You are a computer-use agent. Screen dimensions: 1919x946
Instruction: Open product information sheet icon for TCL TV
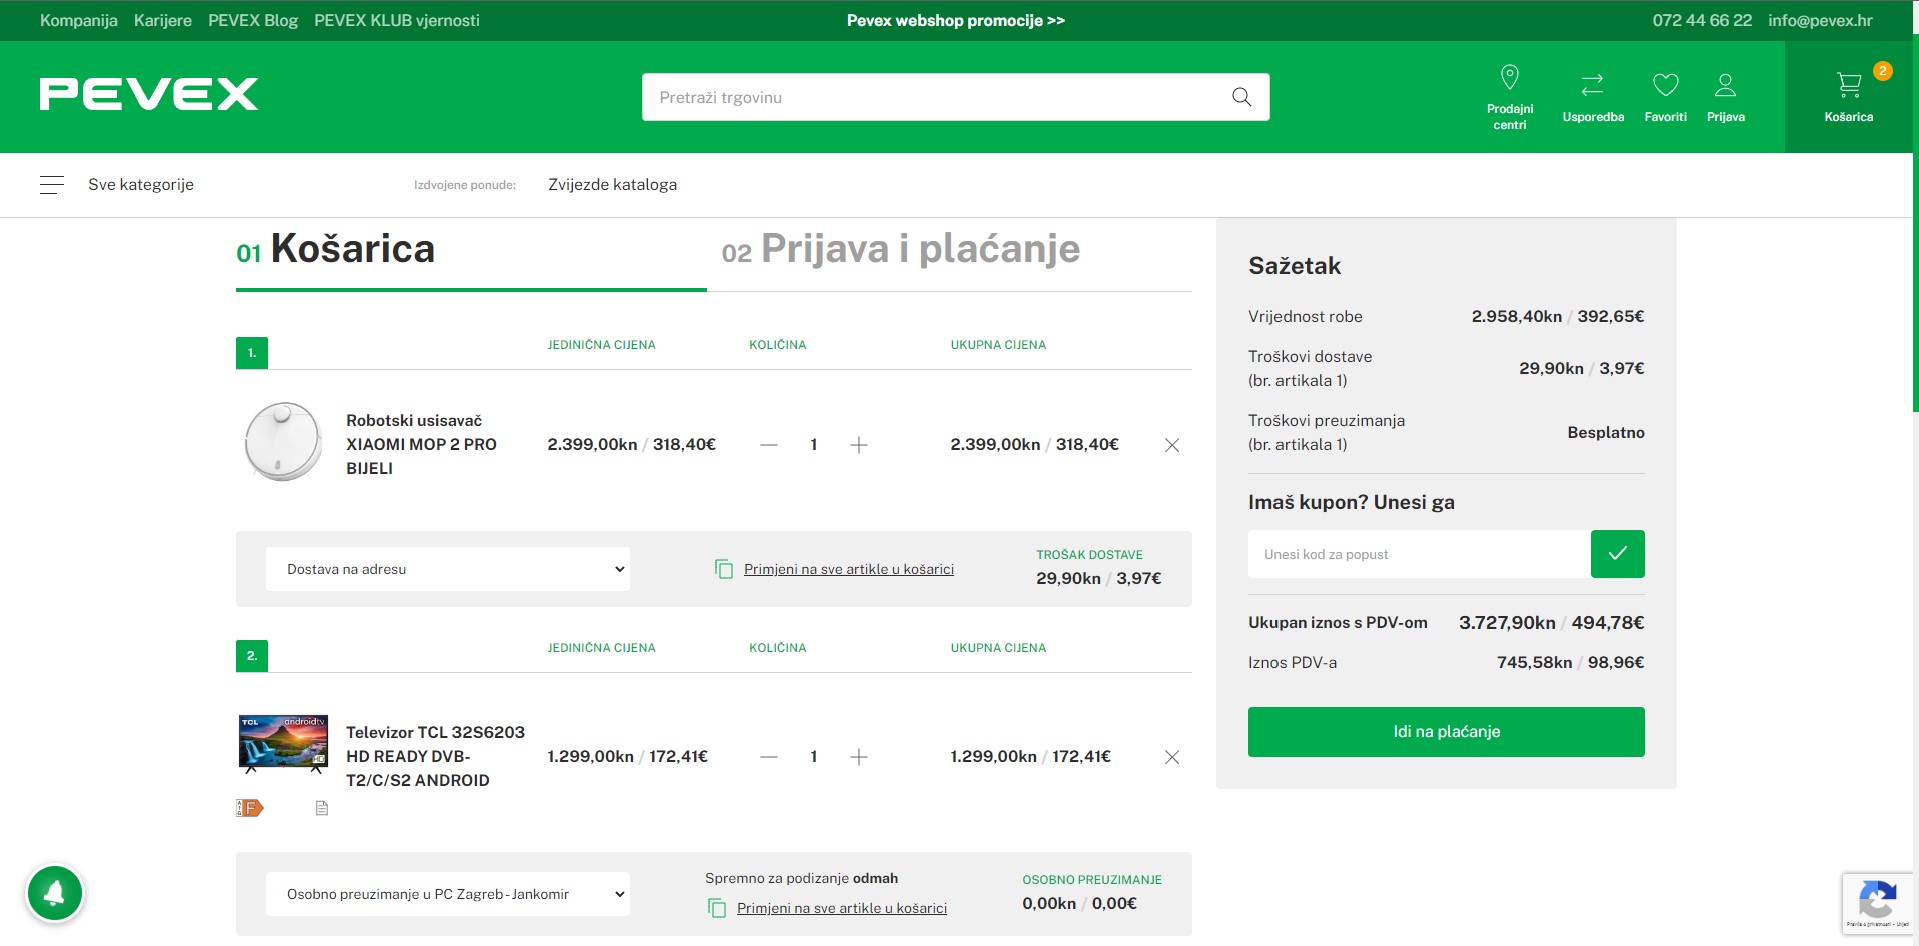pyautogui.click(x=322, y=808)
